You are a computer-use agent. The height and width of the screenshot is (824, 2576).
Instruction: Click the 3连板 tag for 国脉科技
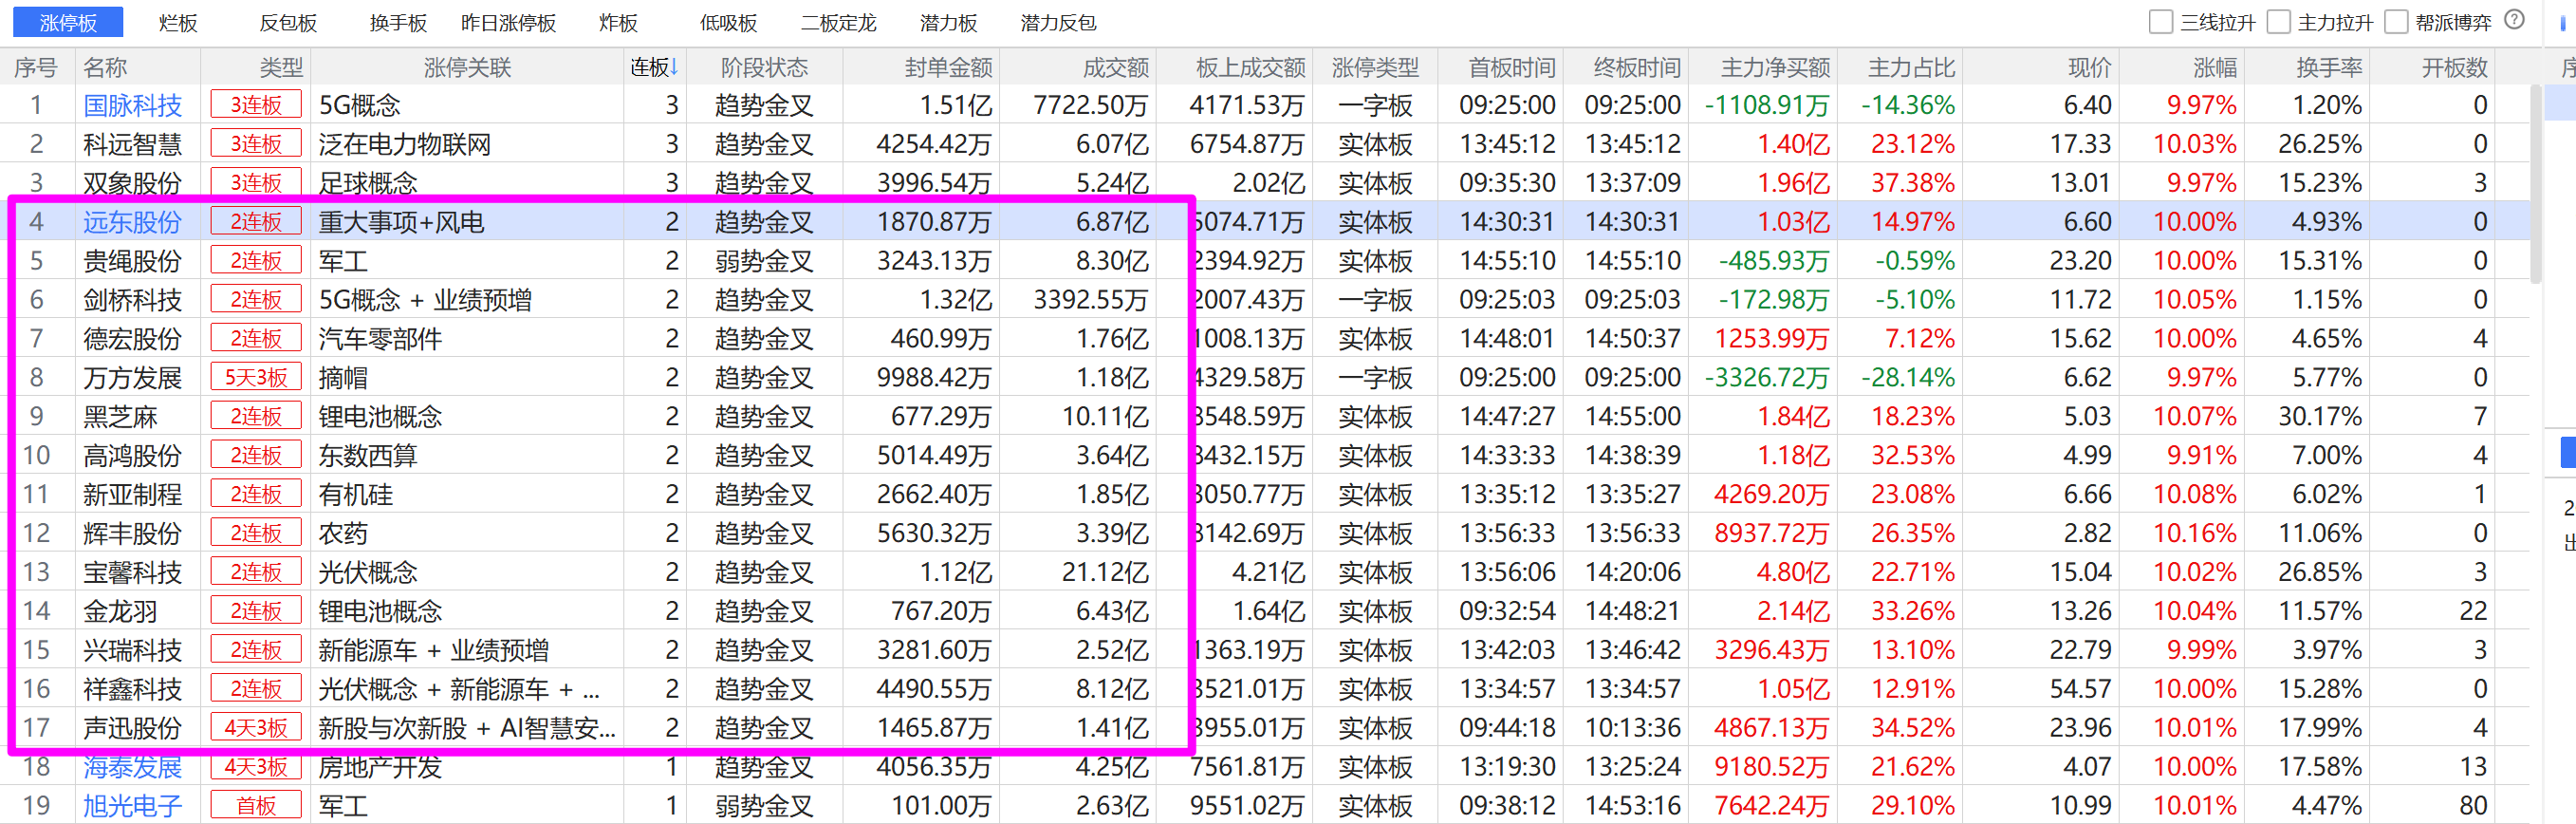click(x=256, y=105)
